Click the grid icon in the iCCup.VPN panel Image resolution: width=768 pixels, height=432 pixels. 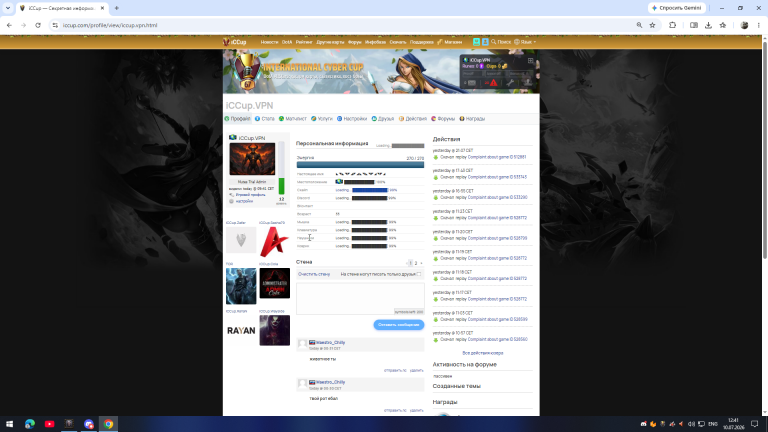click(530, 60)
